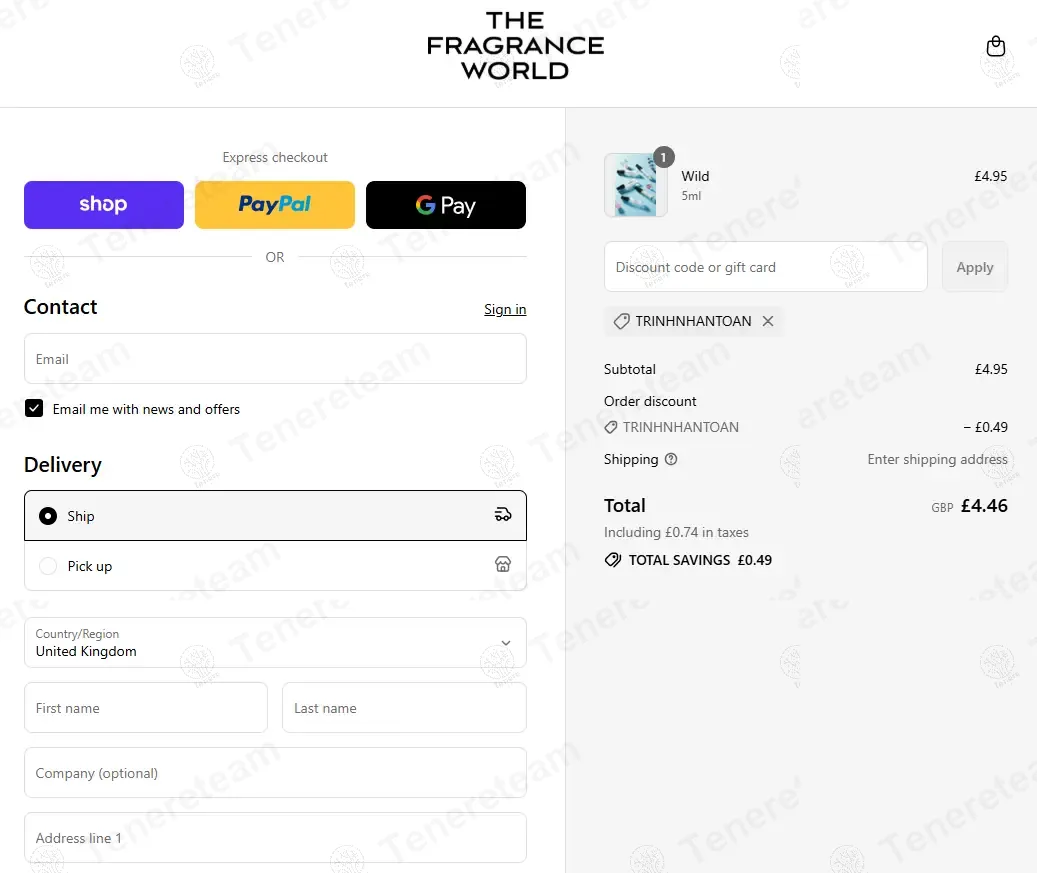This screenshot has height=873, width=1037.
Task: Focus the Email input field
Action: pos(275,358)
